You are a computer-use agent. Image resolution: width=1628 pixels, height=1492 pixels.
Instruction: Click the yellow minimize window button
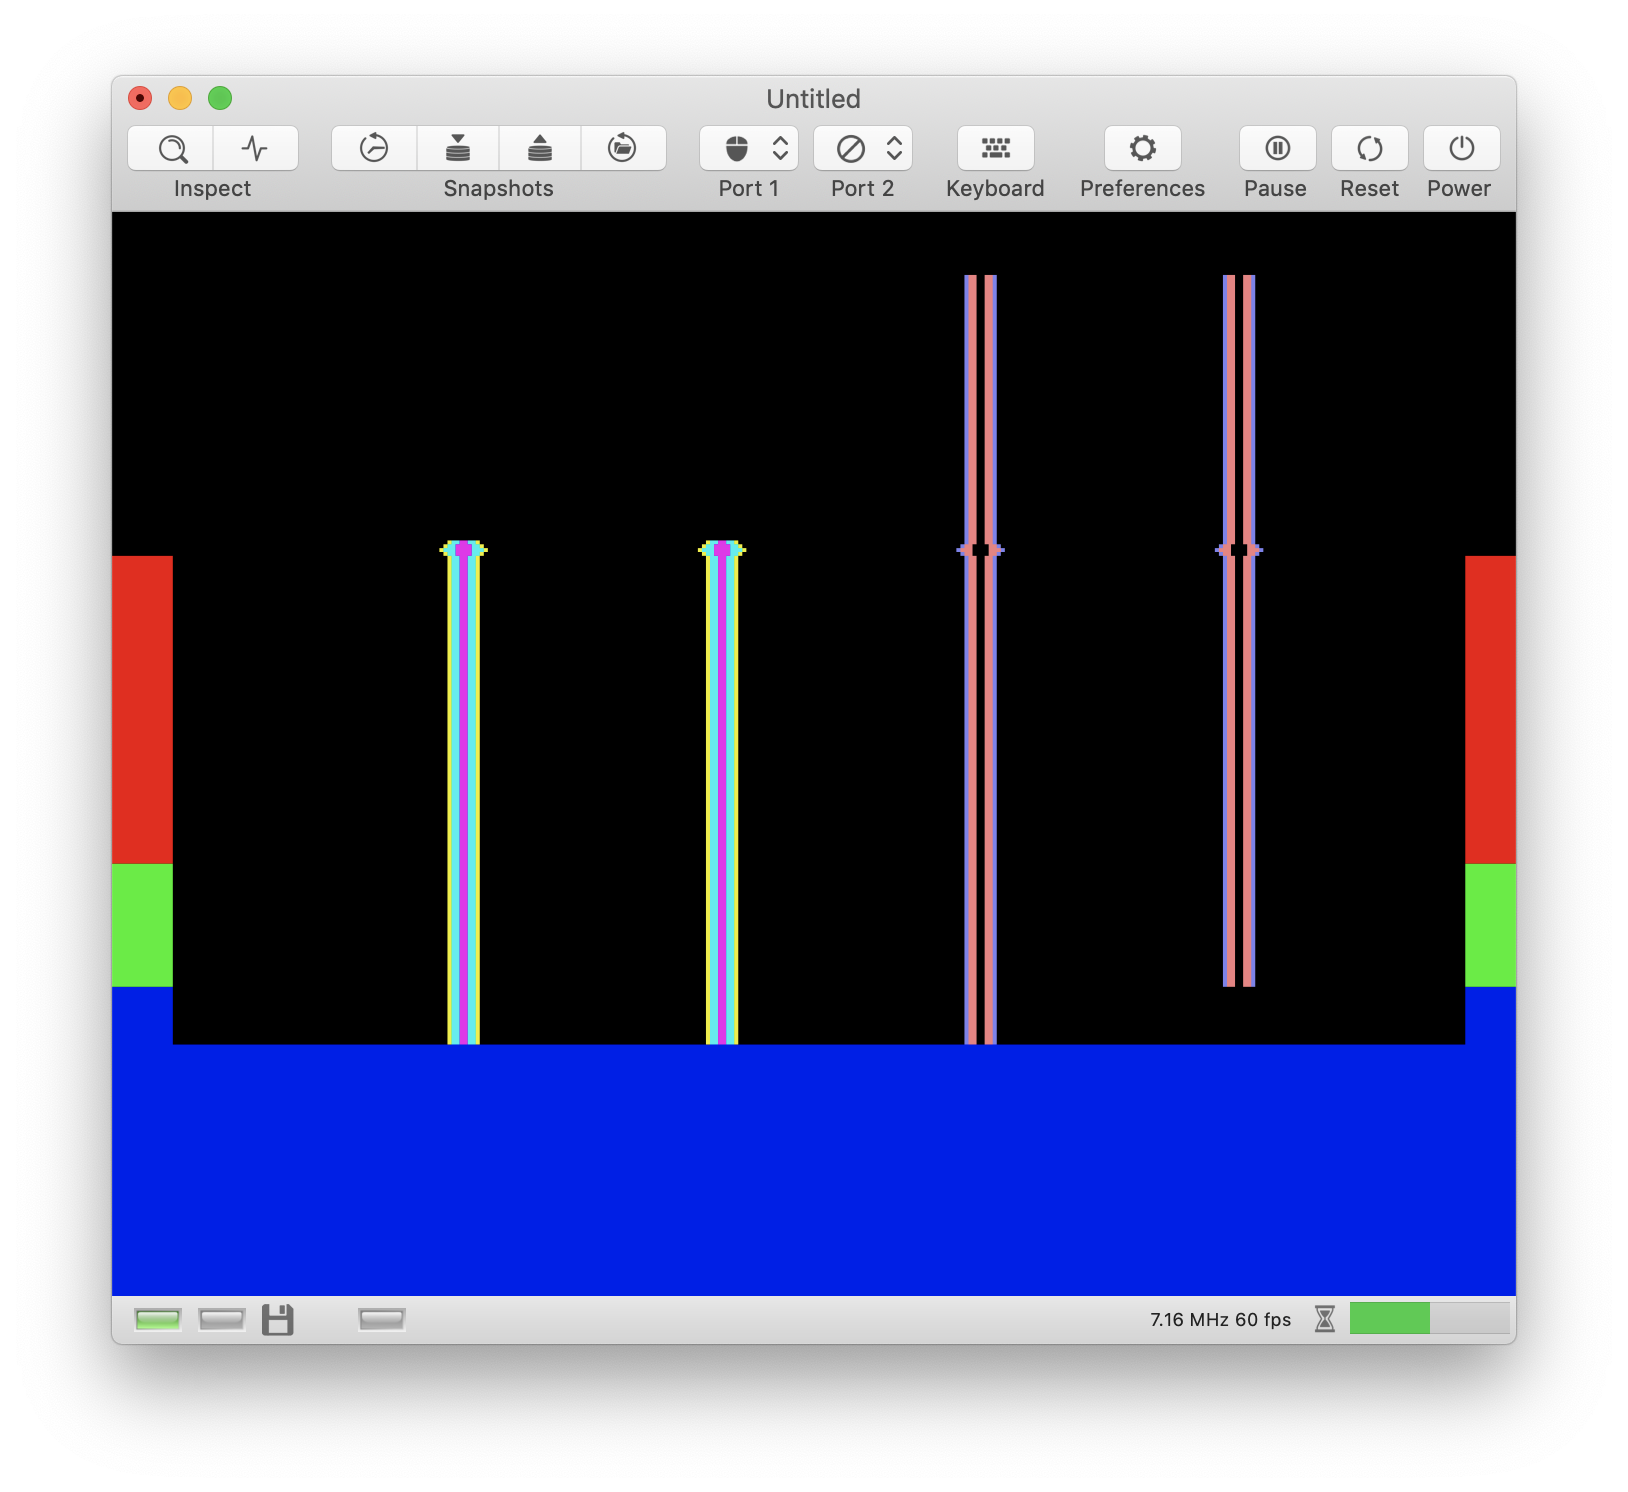click(180, 98)
